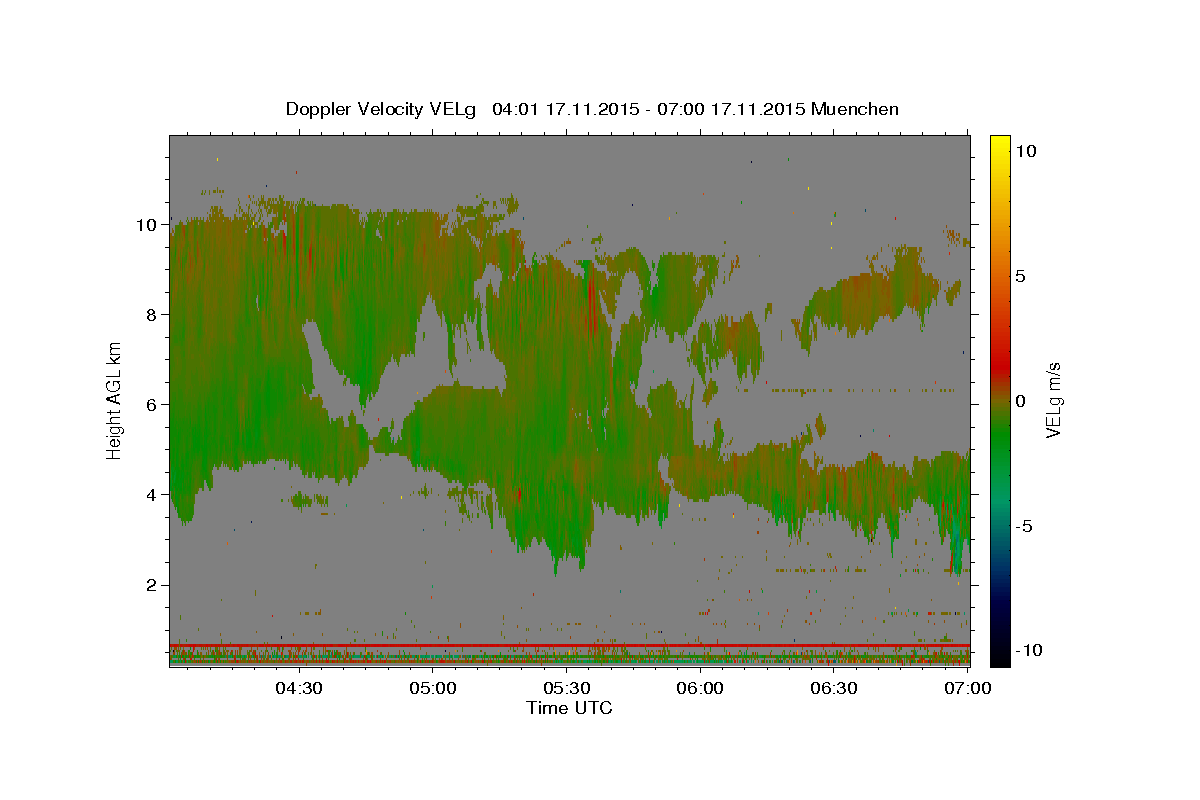This screenshot has width=1200, height=800.
Task: Click the colorbar tick label -10
Action: pyautogui.click(x=1027, y=650)
